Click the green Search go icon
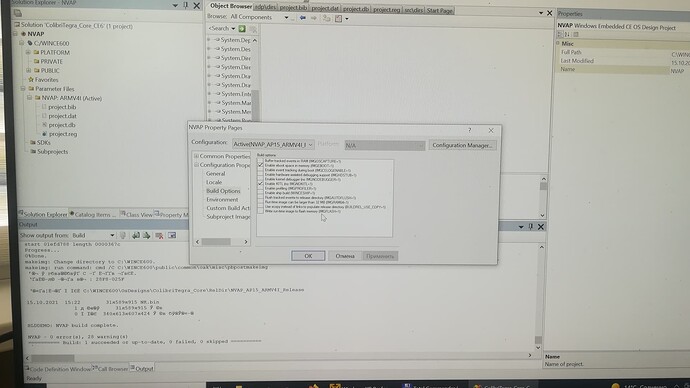Screen dimensions: 690x388 242,29
